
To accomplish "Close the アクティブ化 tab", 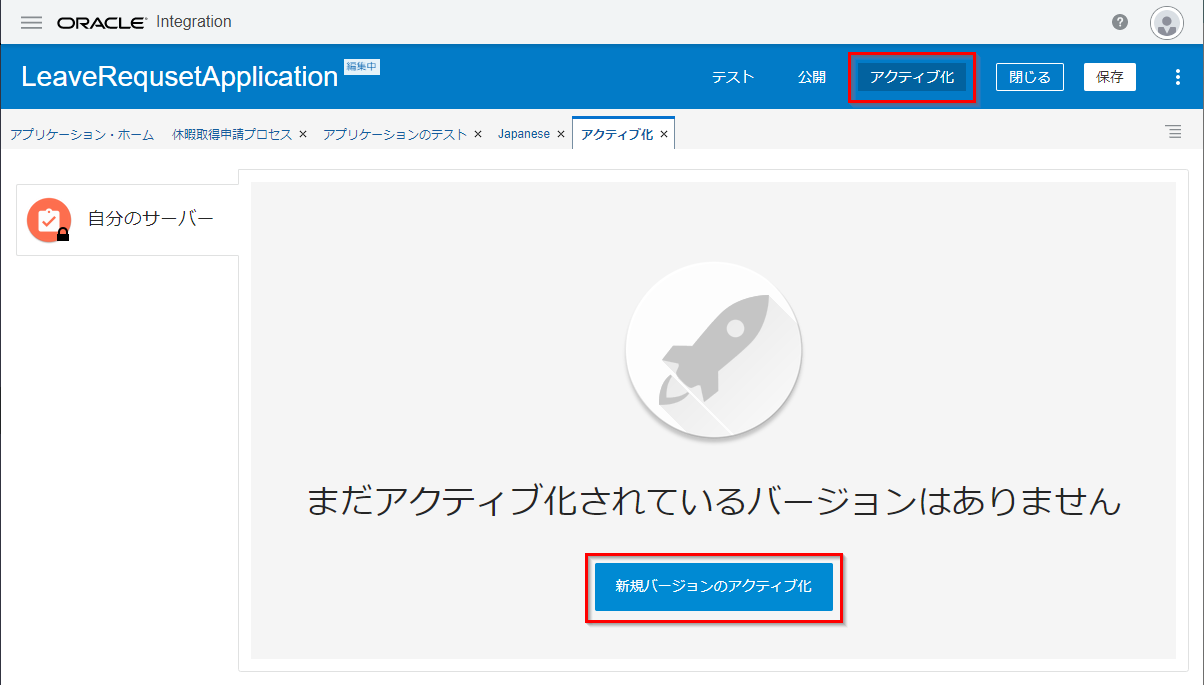I will [x=664, y=134].
